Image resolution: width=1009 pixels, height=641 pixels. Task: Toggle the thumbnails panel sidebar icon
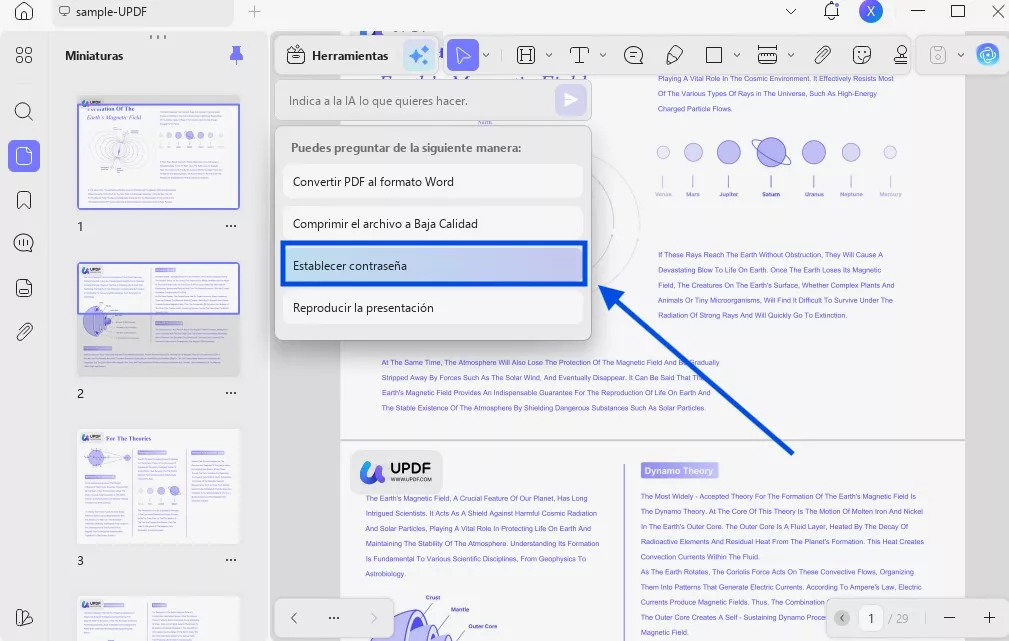(x=24, y=156)
